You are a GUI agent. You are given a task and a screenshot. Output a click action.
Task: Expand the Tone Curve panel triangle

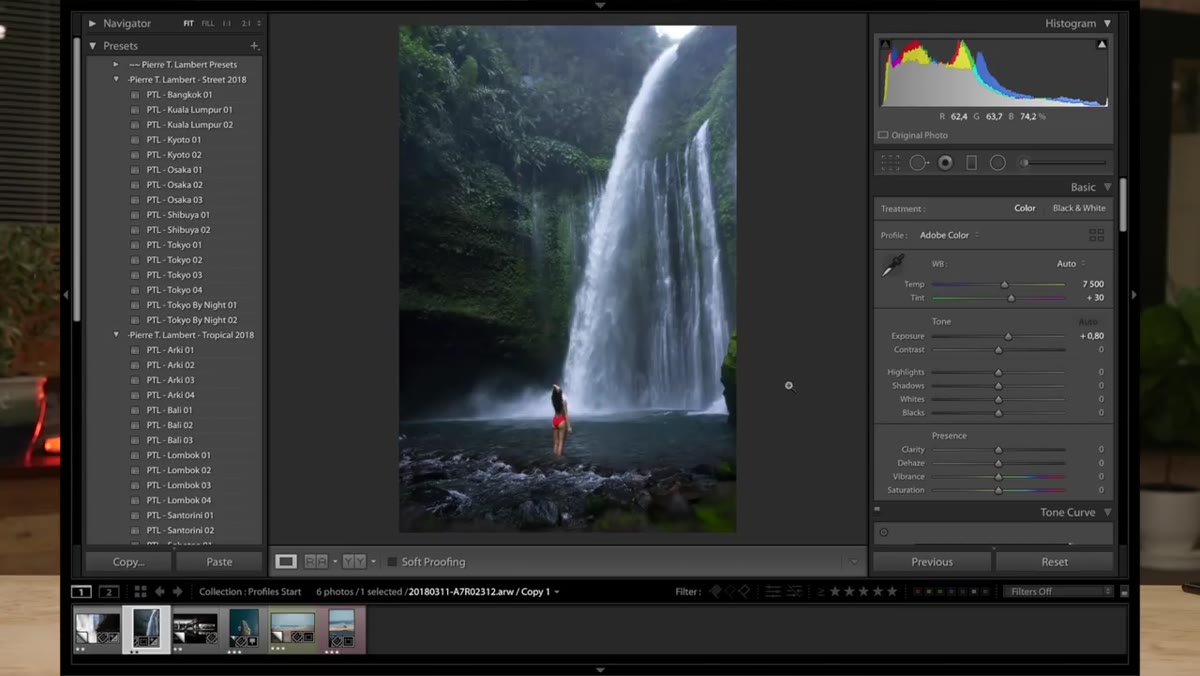point(1107,512)
